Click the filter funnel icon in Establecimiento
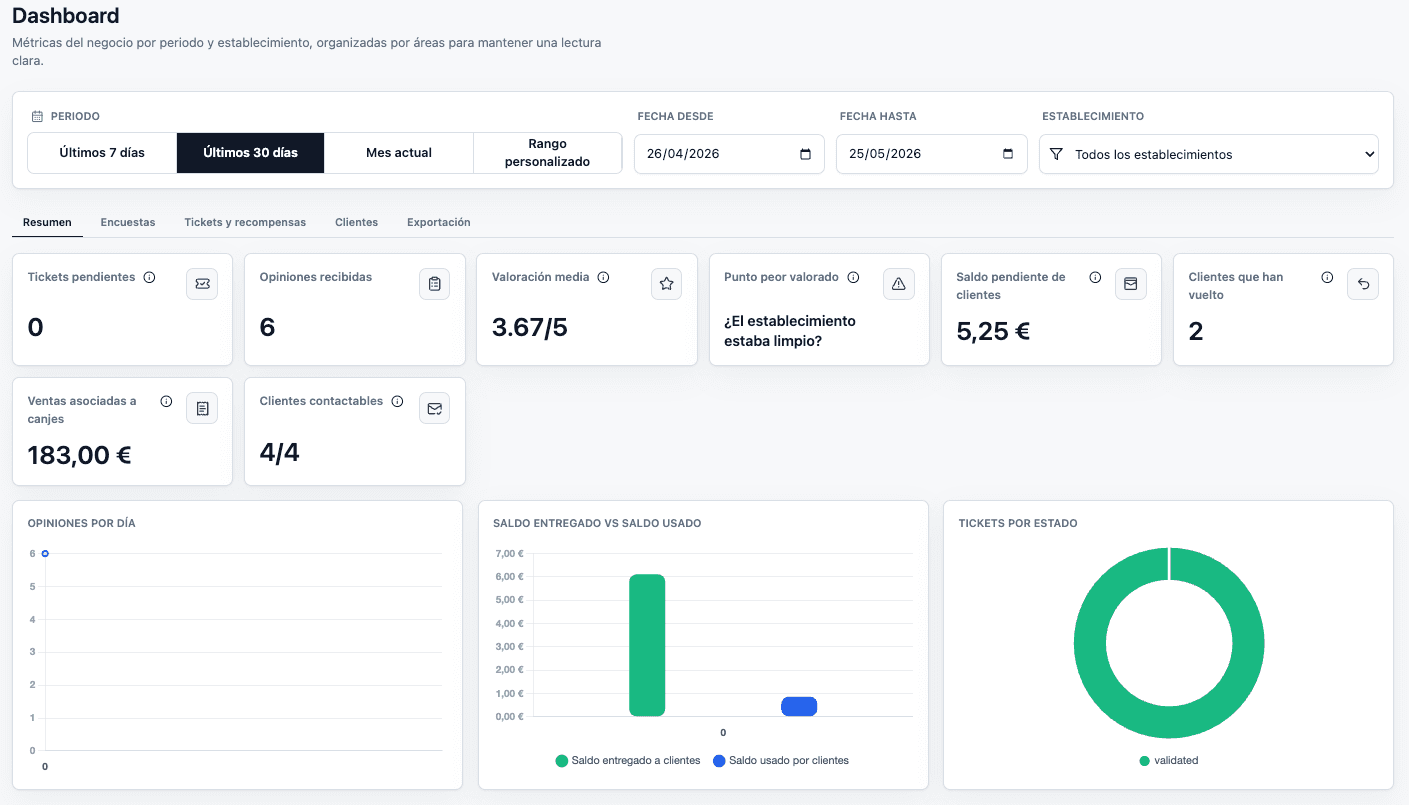This screenshot has width=1409, height=805. (x=1056, y=154)
